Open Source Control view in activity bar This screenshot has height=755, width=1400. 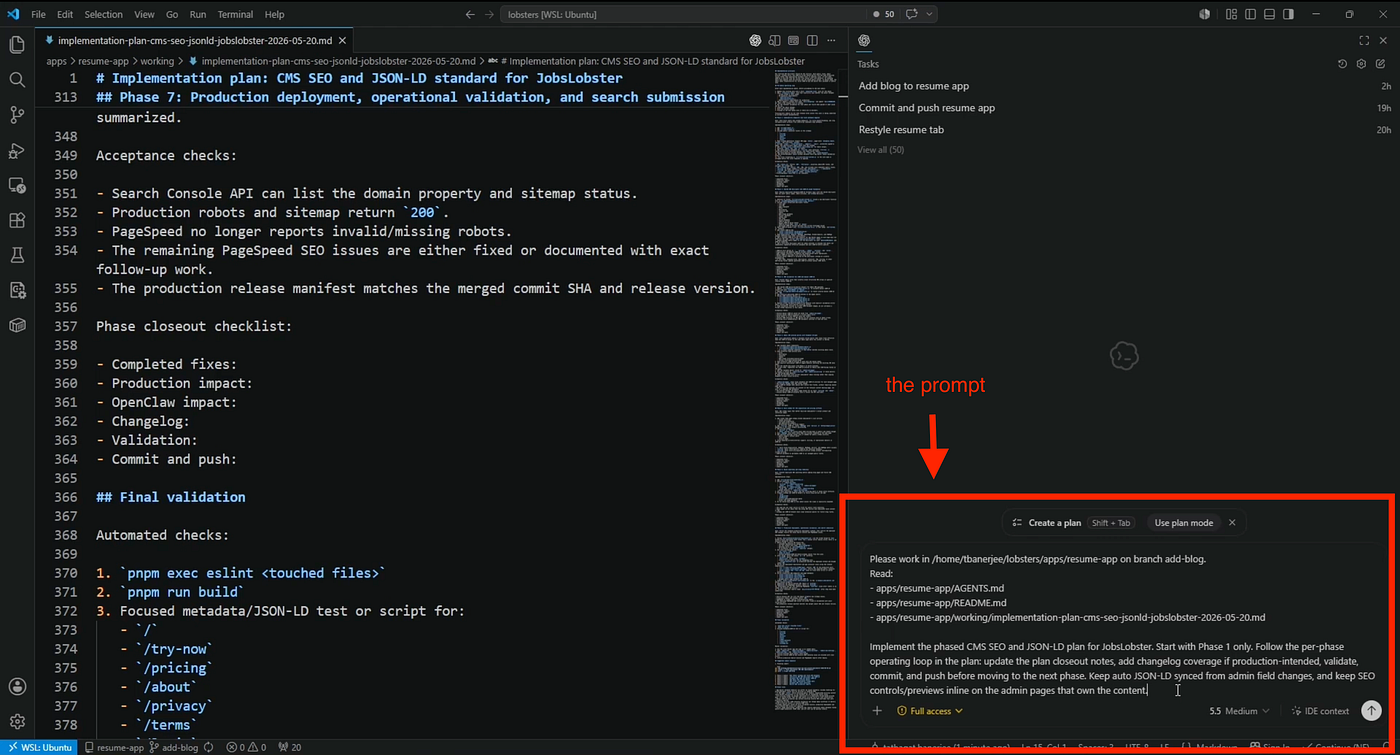click(x=17, y=115)
